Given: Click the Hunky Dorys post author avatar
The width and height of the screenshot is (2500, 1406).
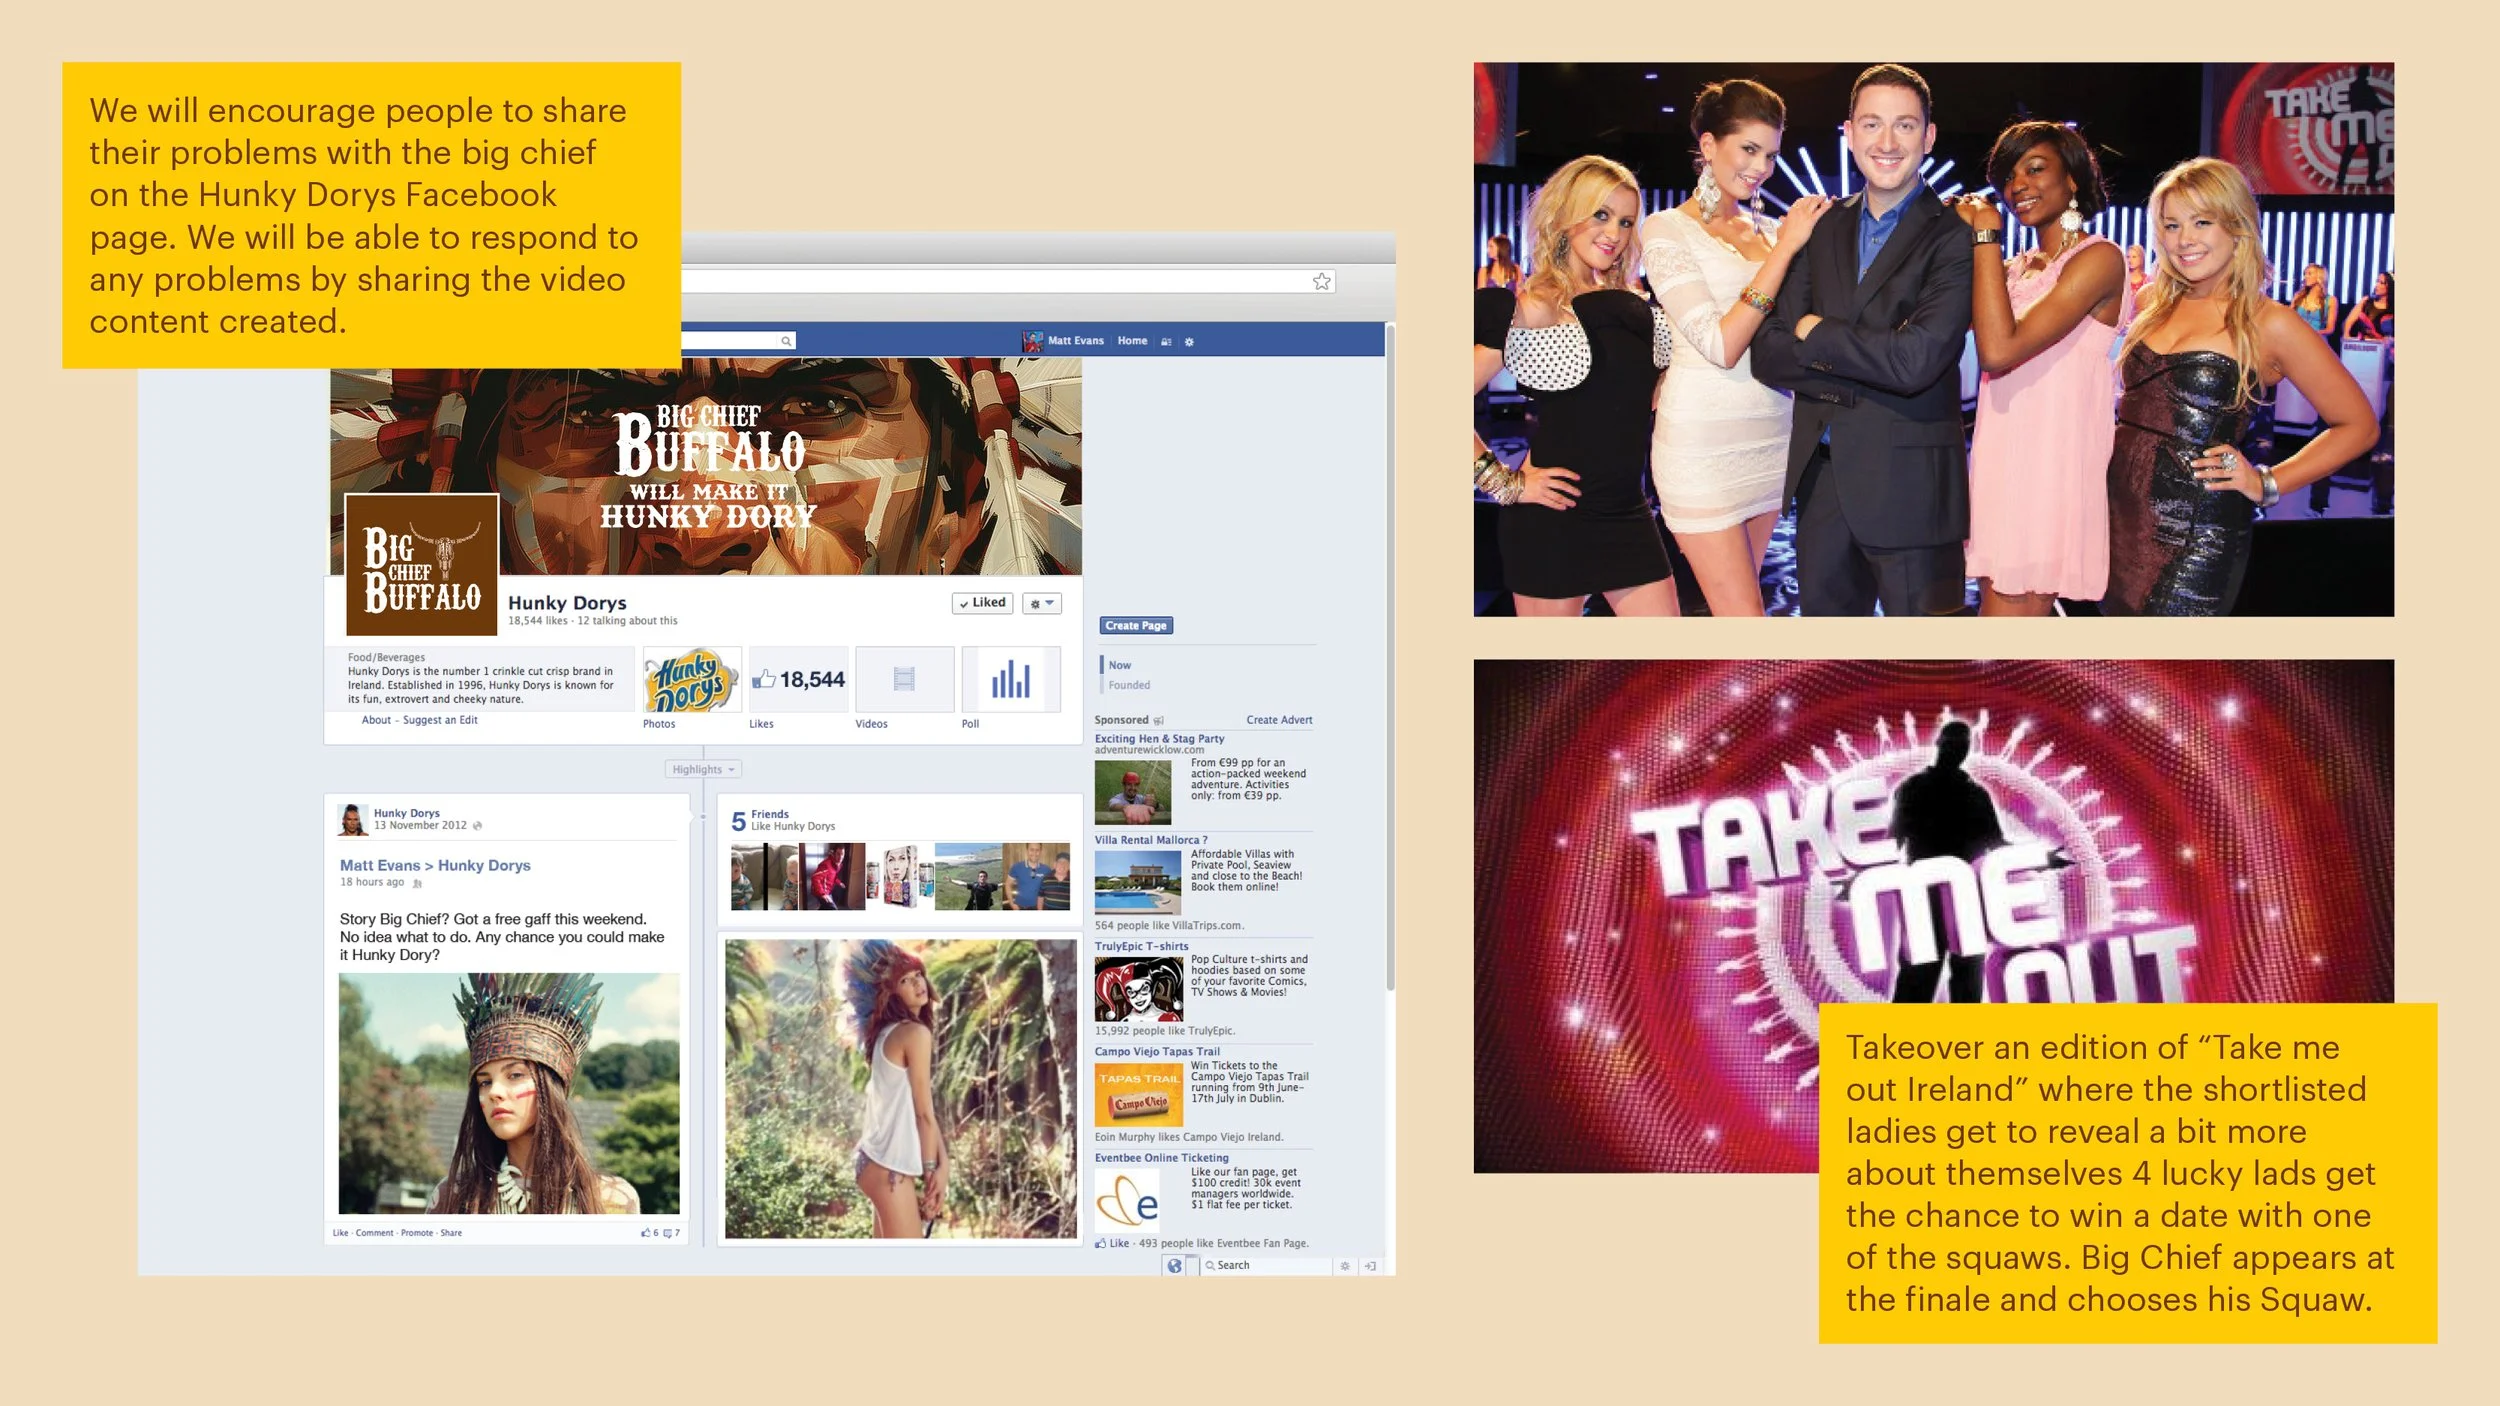Looking at the screenshot, I should click(x=352, y=819).
